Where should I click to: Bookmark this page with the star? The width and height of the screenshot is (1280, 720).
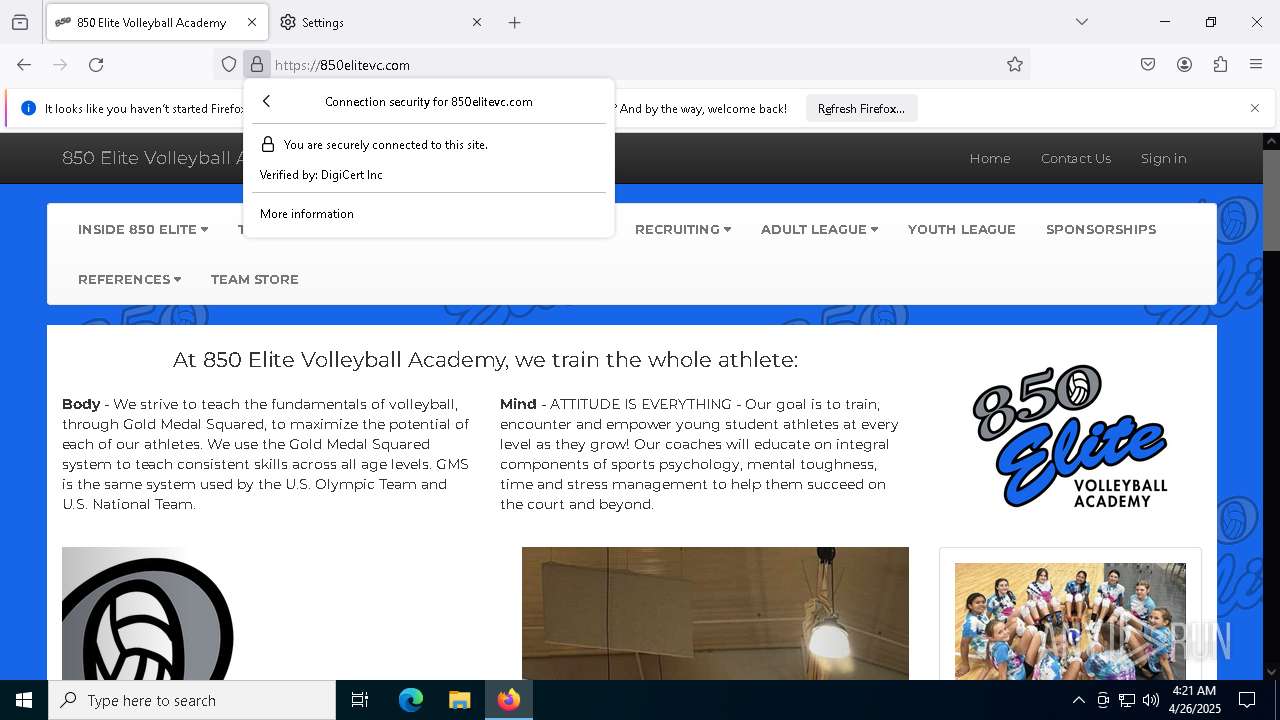pos(1015,65)
